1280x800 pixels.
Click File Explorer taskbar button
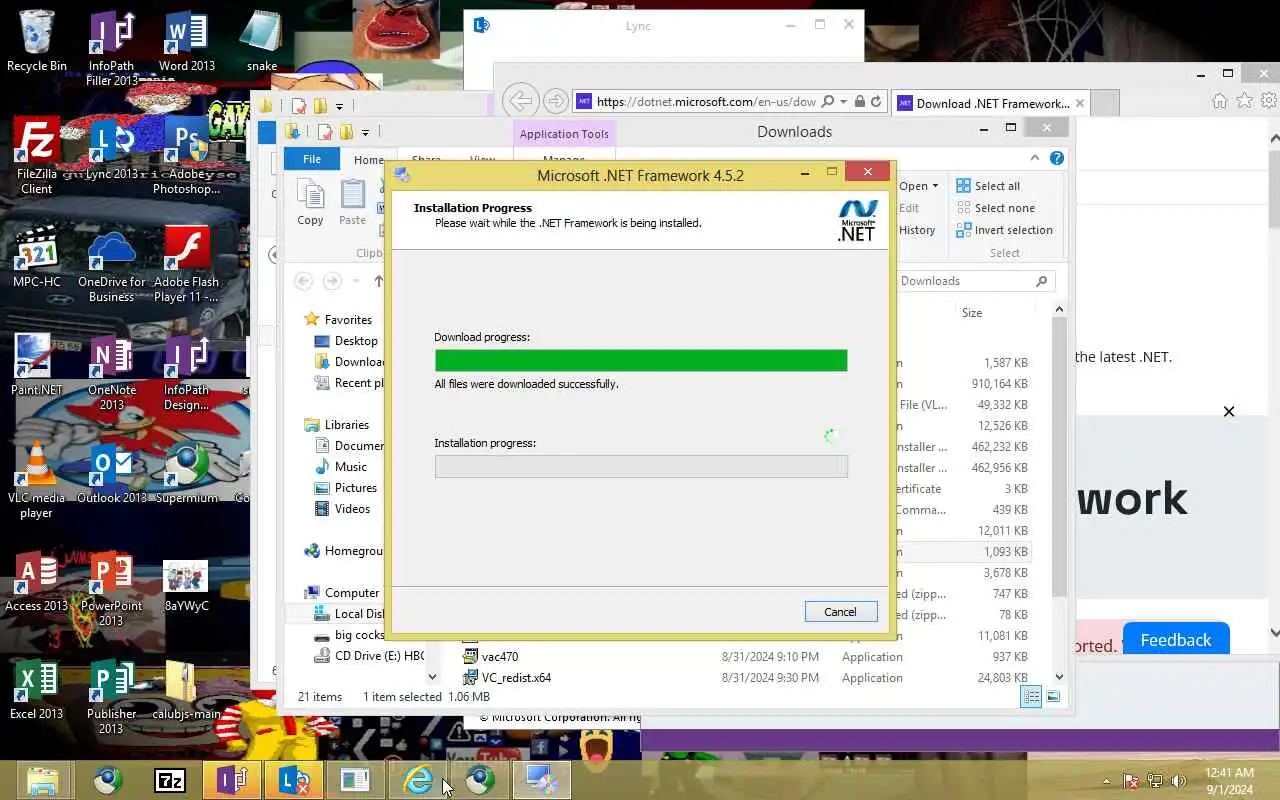[x=43, y=780]
